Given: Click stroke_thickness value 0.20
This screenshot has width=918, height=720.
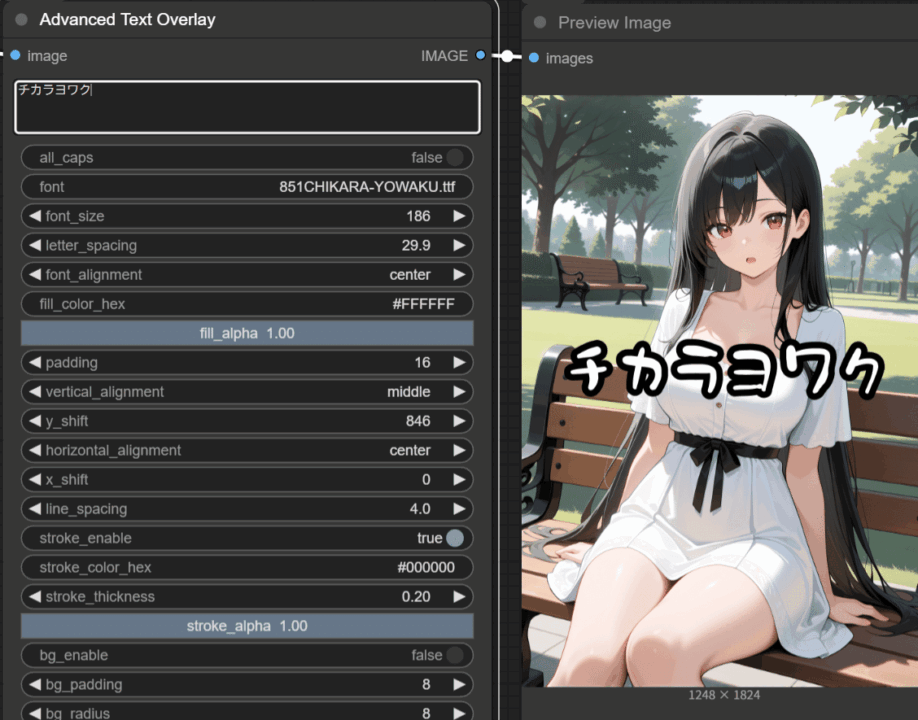Looking at the screenshot, I should pos(416,596).
